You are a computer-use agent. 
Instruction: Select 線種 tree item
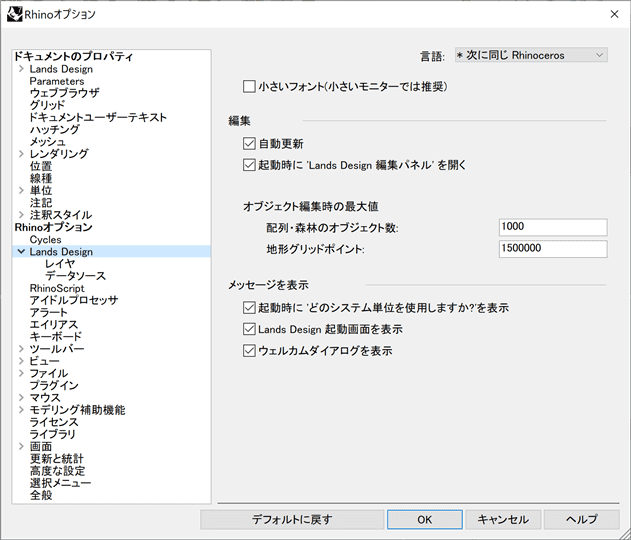pos(41,178)
